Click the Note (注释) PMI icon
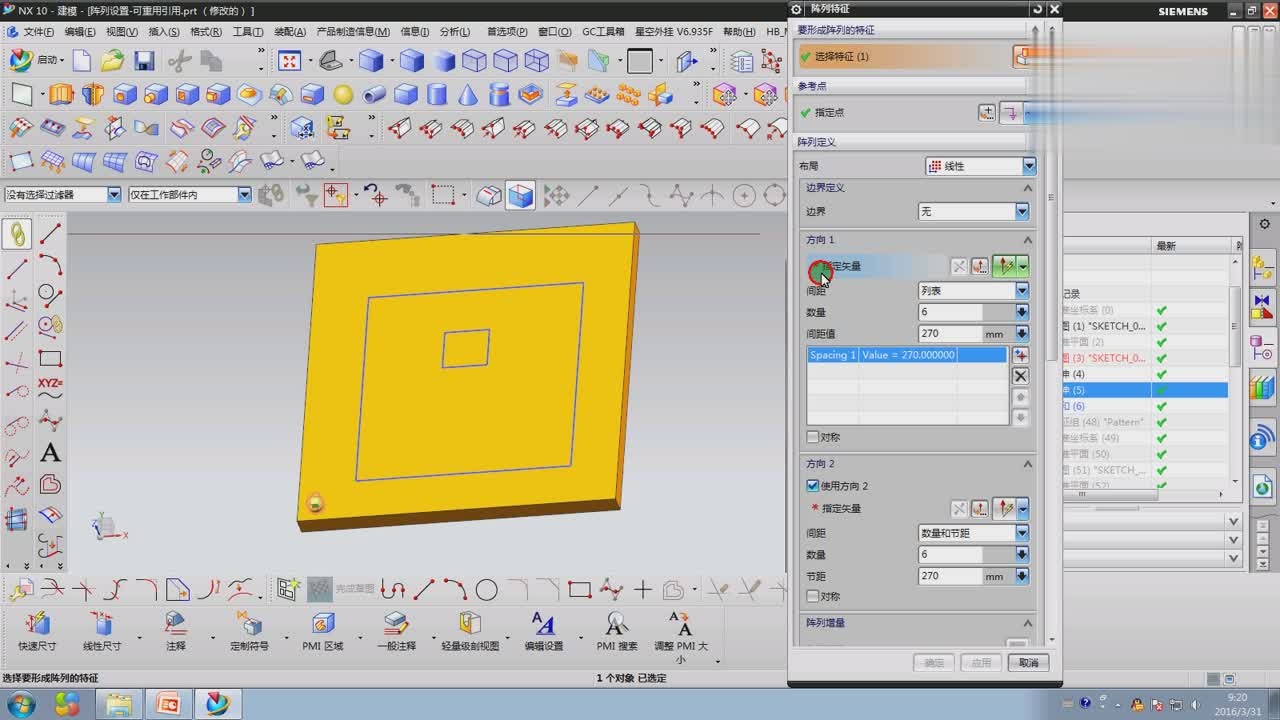 175,625
